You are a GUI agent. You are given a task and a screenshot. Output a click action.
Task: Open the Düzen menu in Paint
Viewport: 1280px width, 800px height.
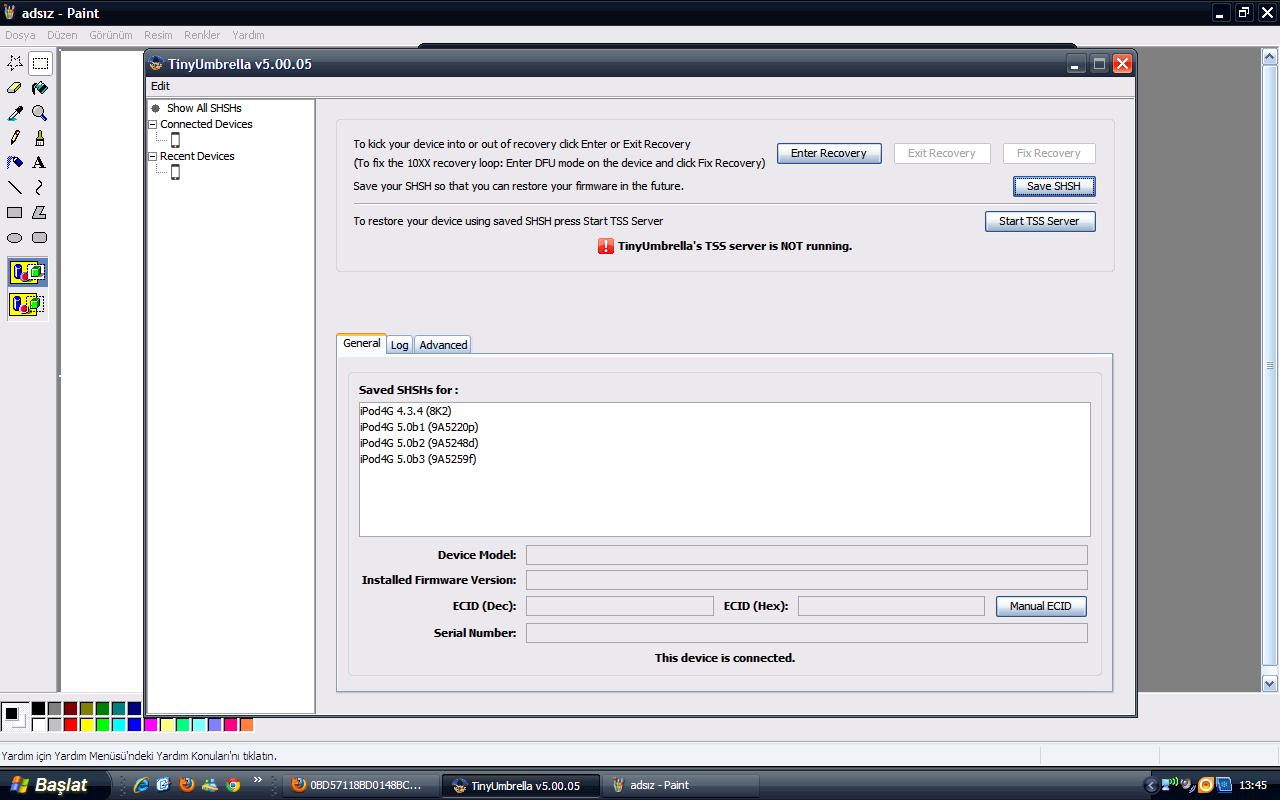pyautogui.click(x=62, y=35)
